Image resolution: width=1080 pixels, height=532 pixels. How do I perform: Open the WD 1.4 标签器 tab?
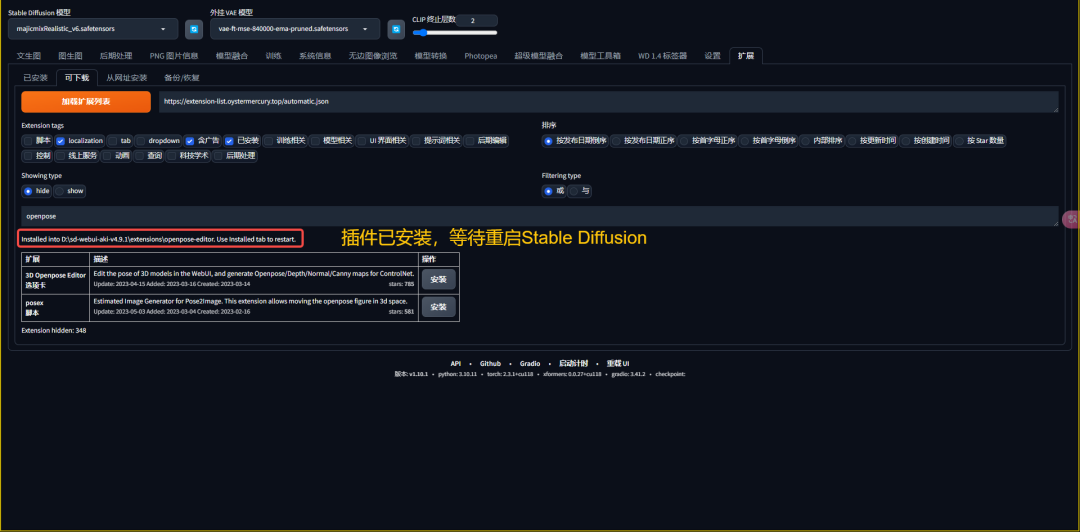tap(663, 56)
